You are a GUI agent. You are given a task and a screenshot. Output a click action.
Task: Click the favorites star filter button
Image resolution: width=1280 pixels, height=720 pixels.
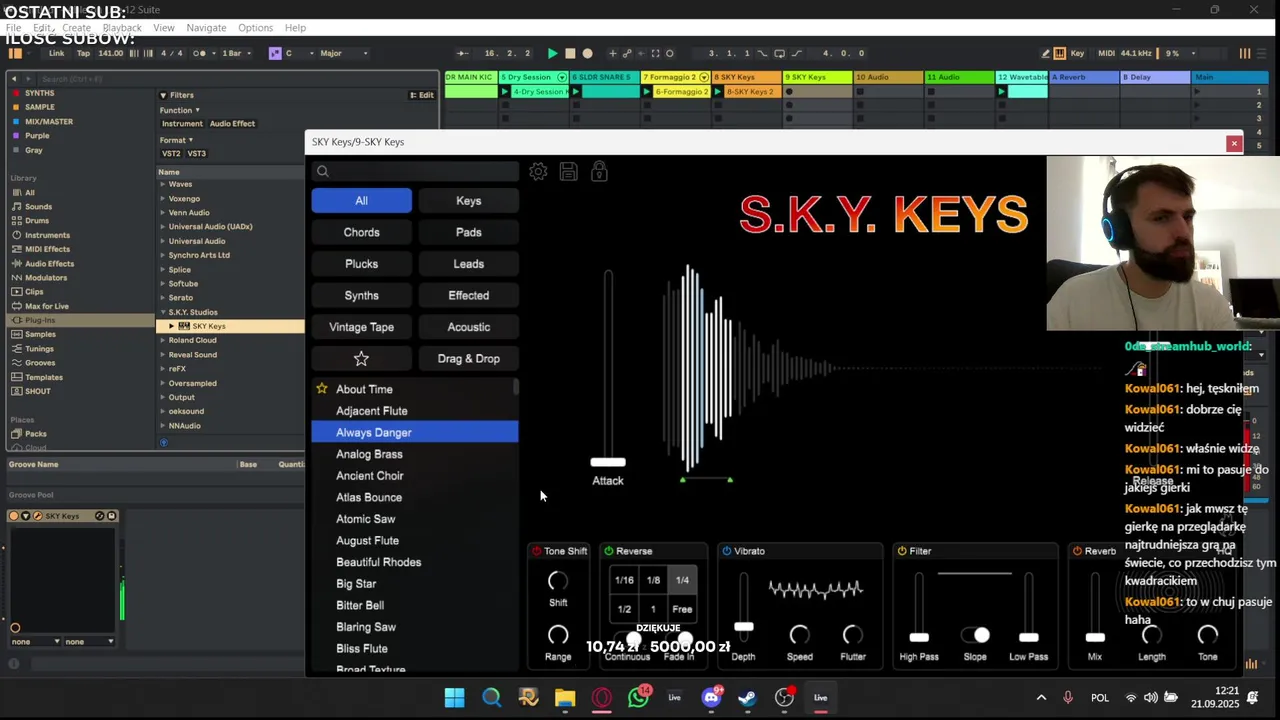point(361,358)
